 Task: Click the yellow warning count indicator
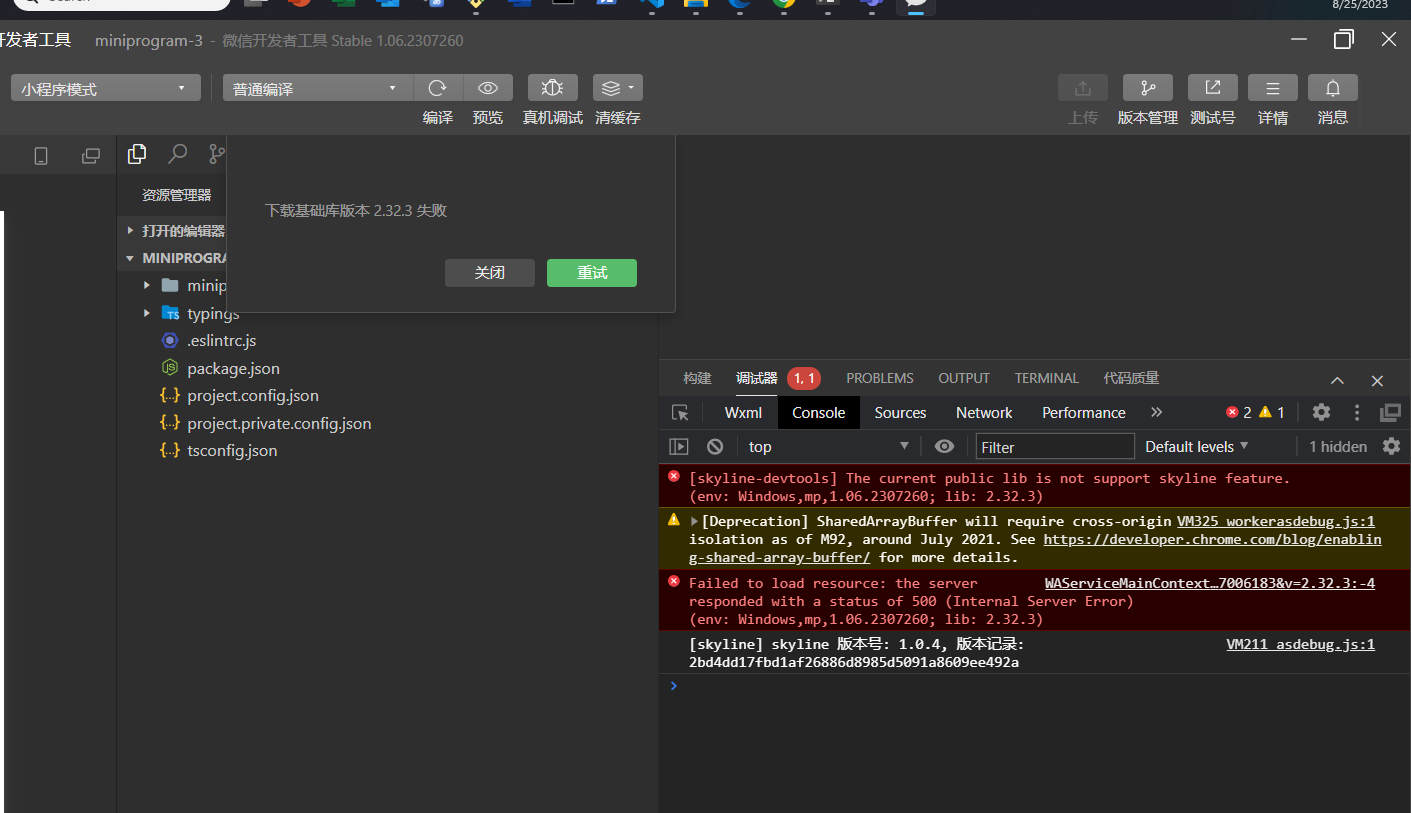[x=1272, y=412]
